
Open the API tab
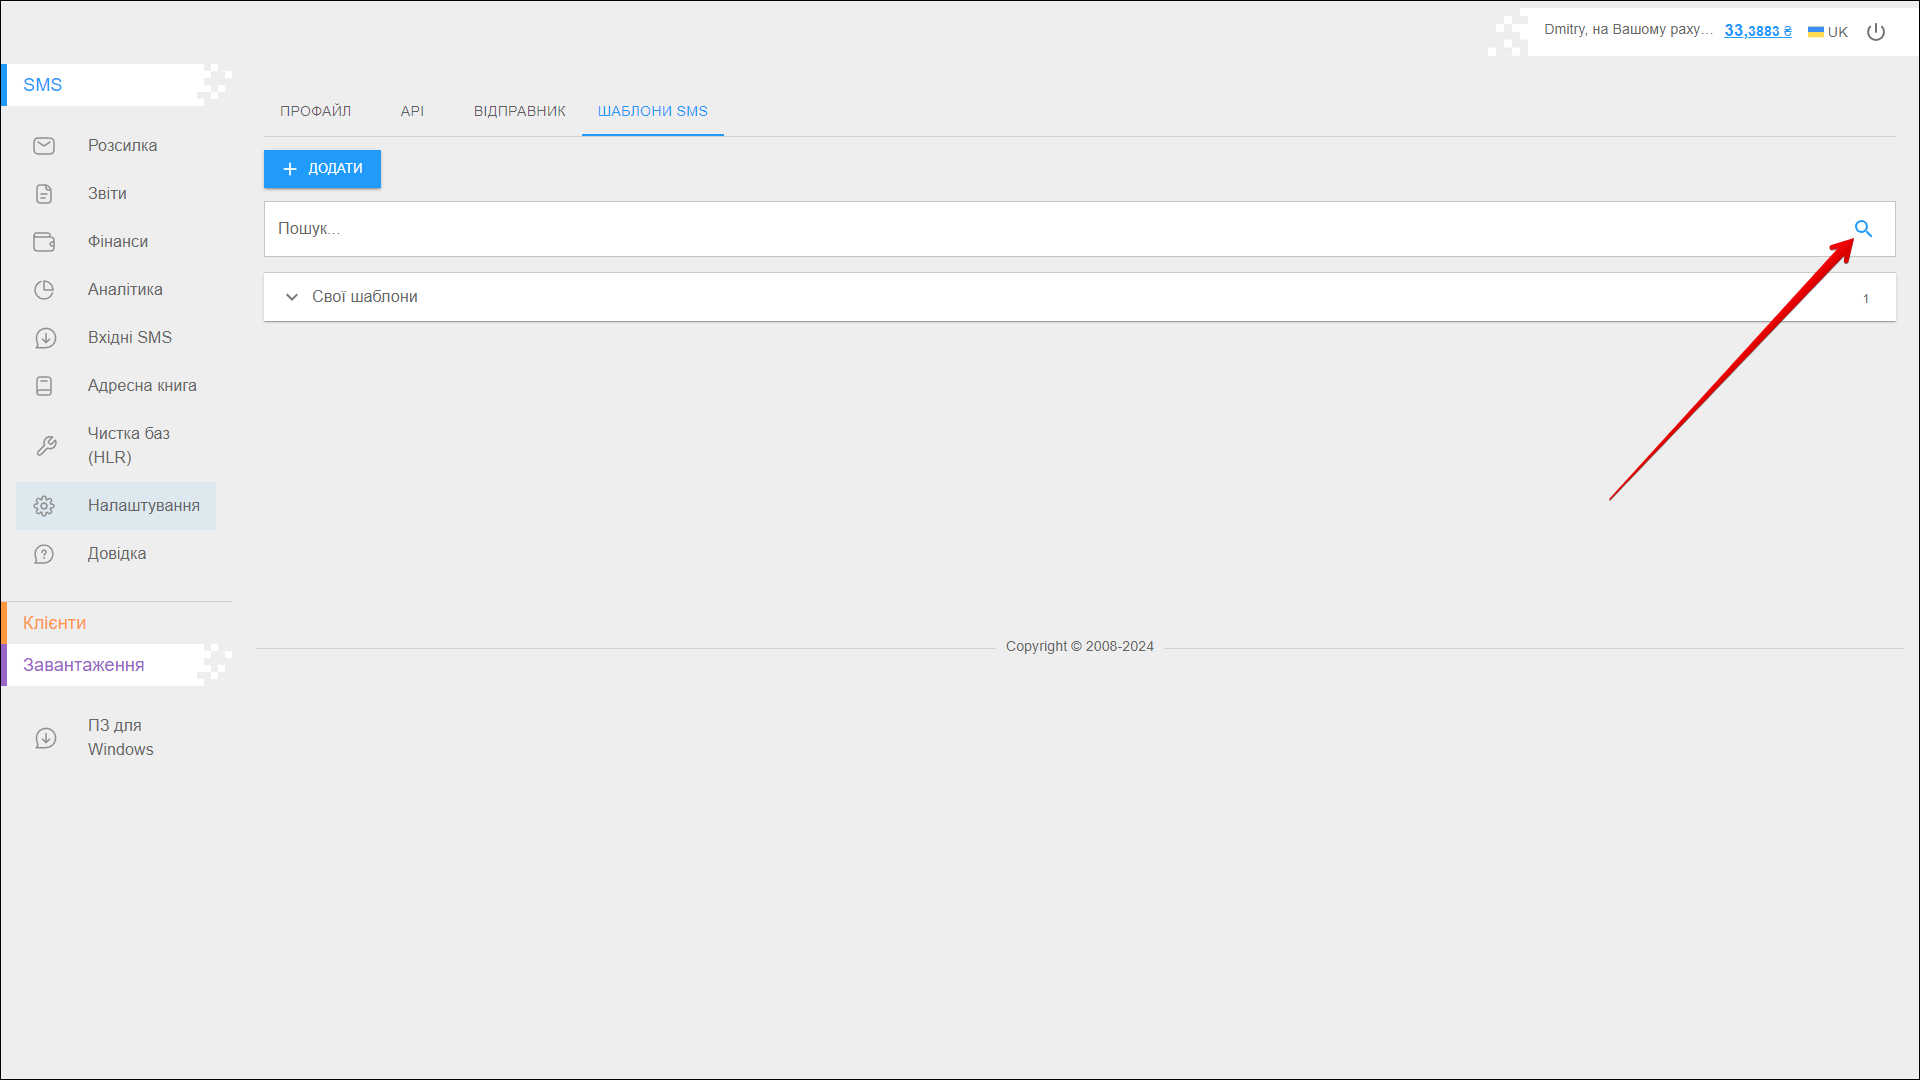(412, 111)
